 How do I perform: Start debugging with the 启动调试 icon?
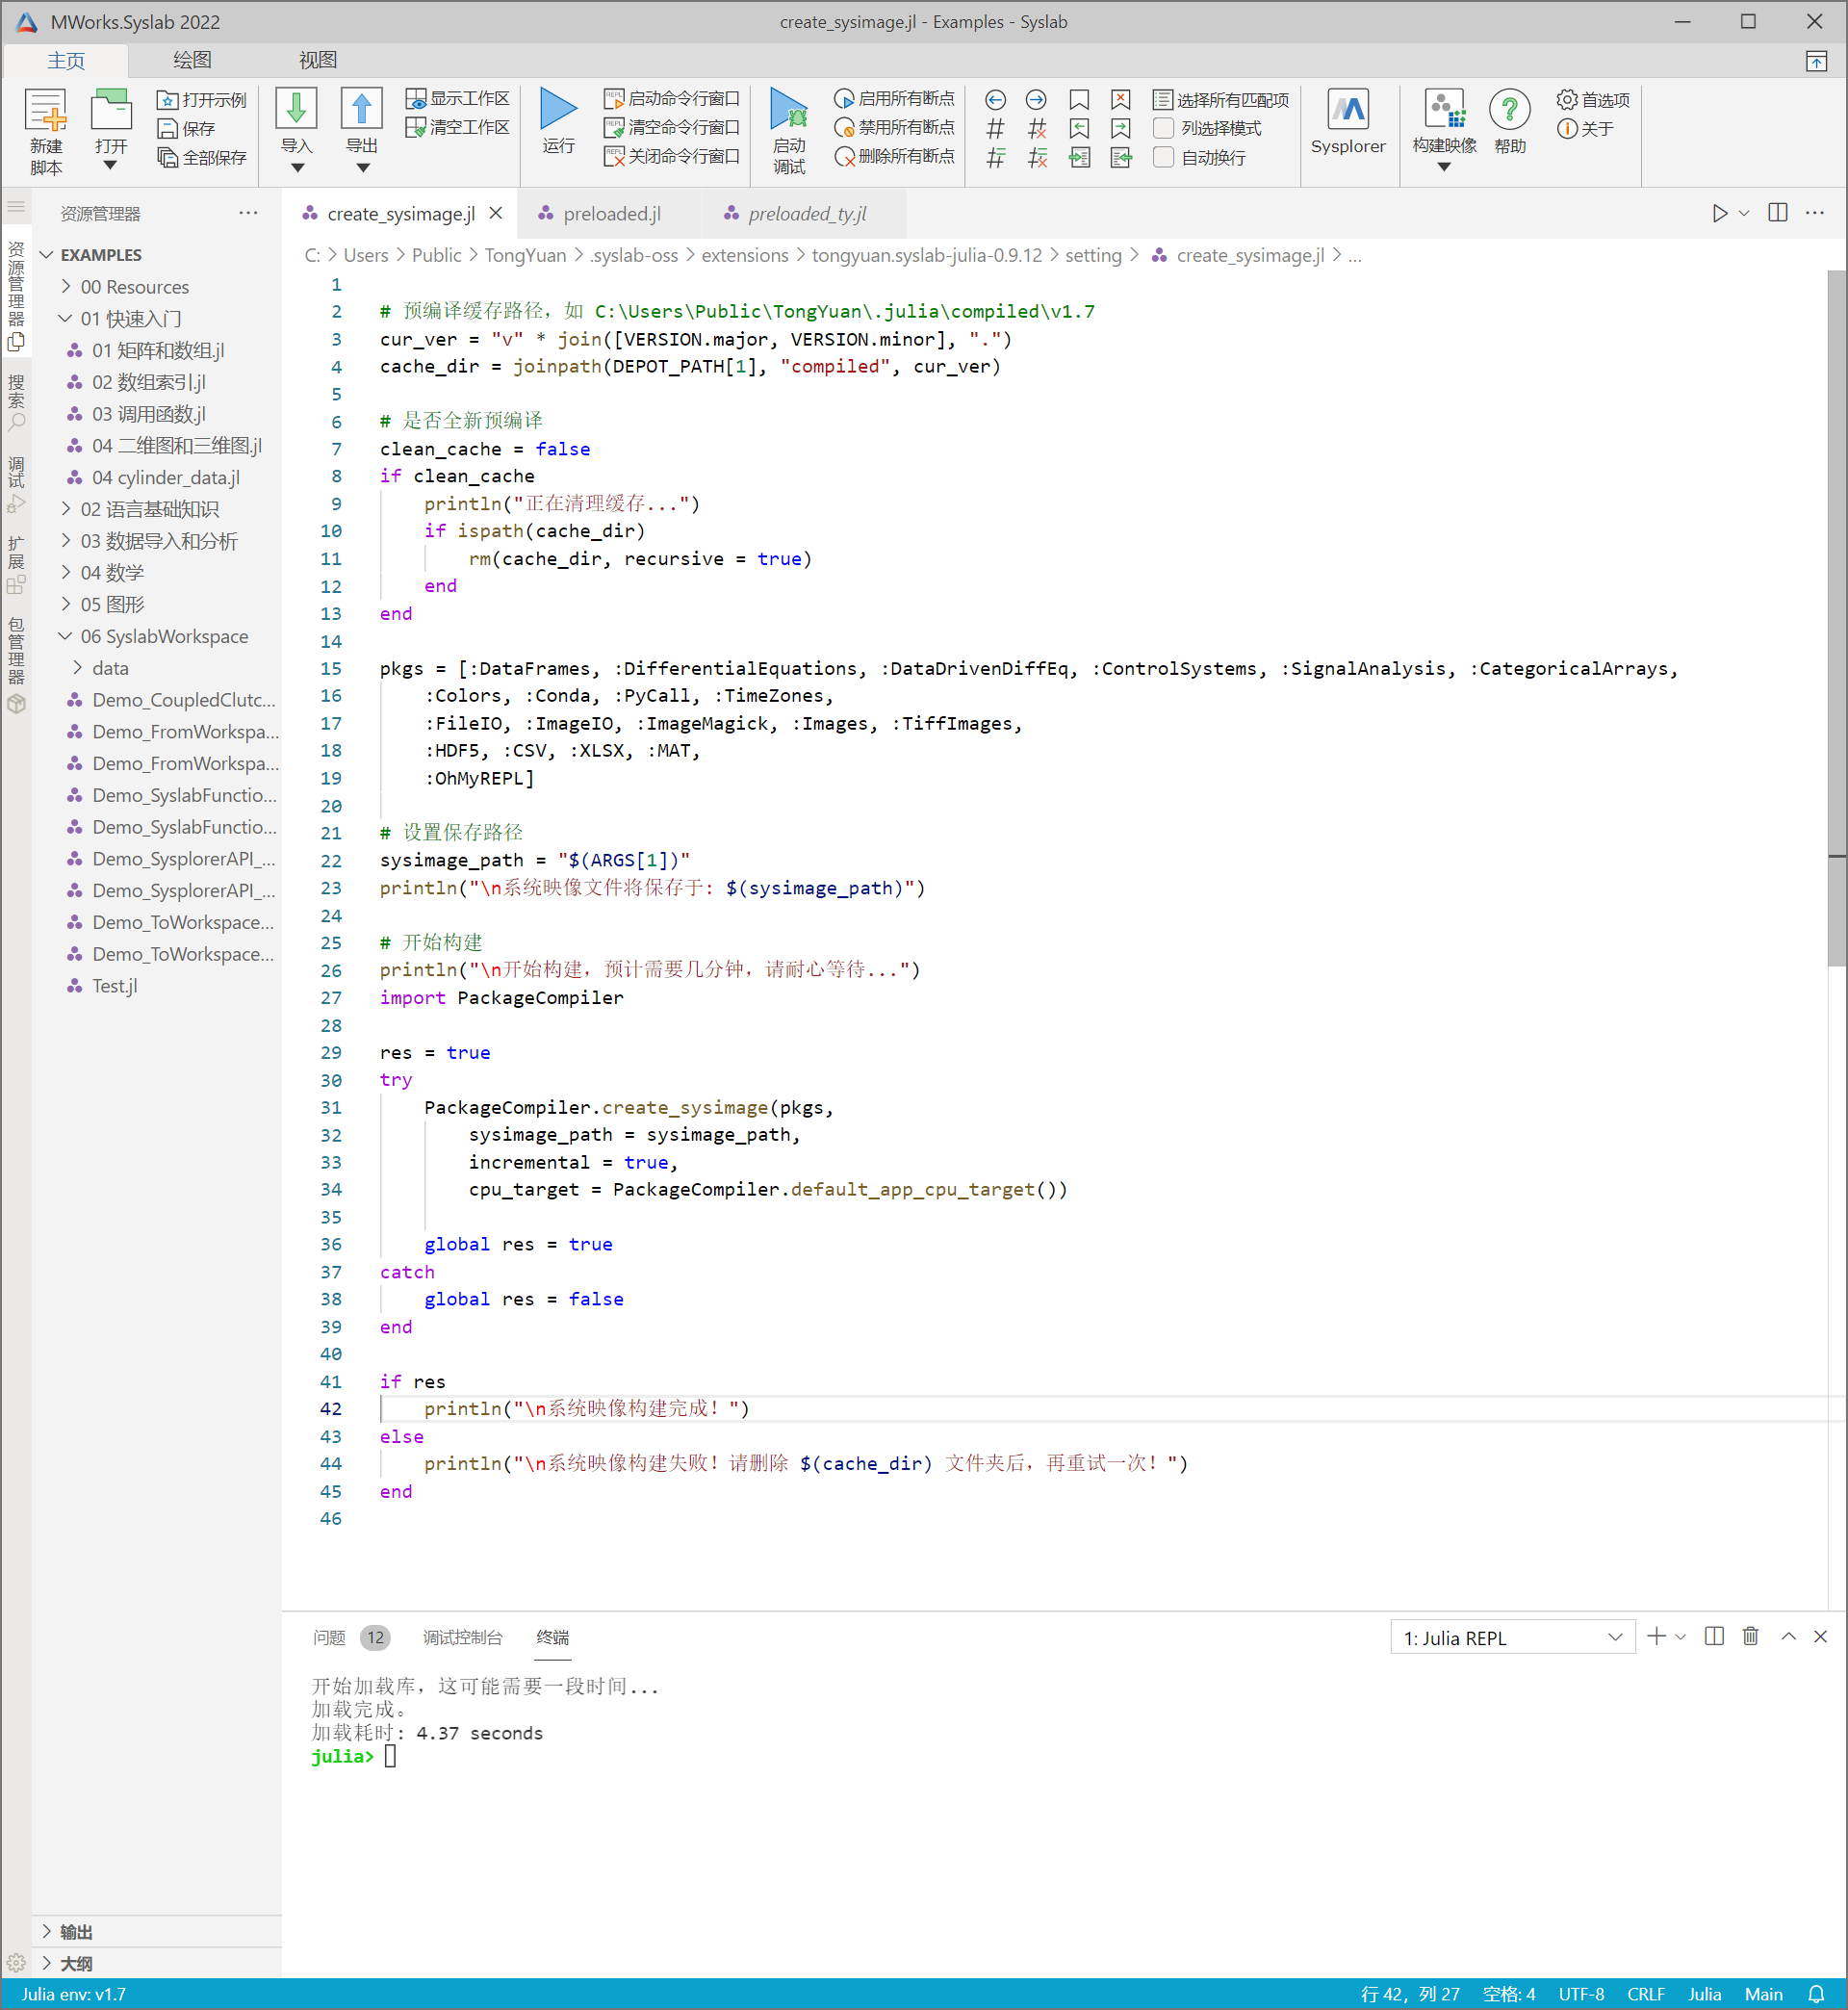pos(788,109)
